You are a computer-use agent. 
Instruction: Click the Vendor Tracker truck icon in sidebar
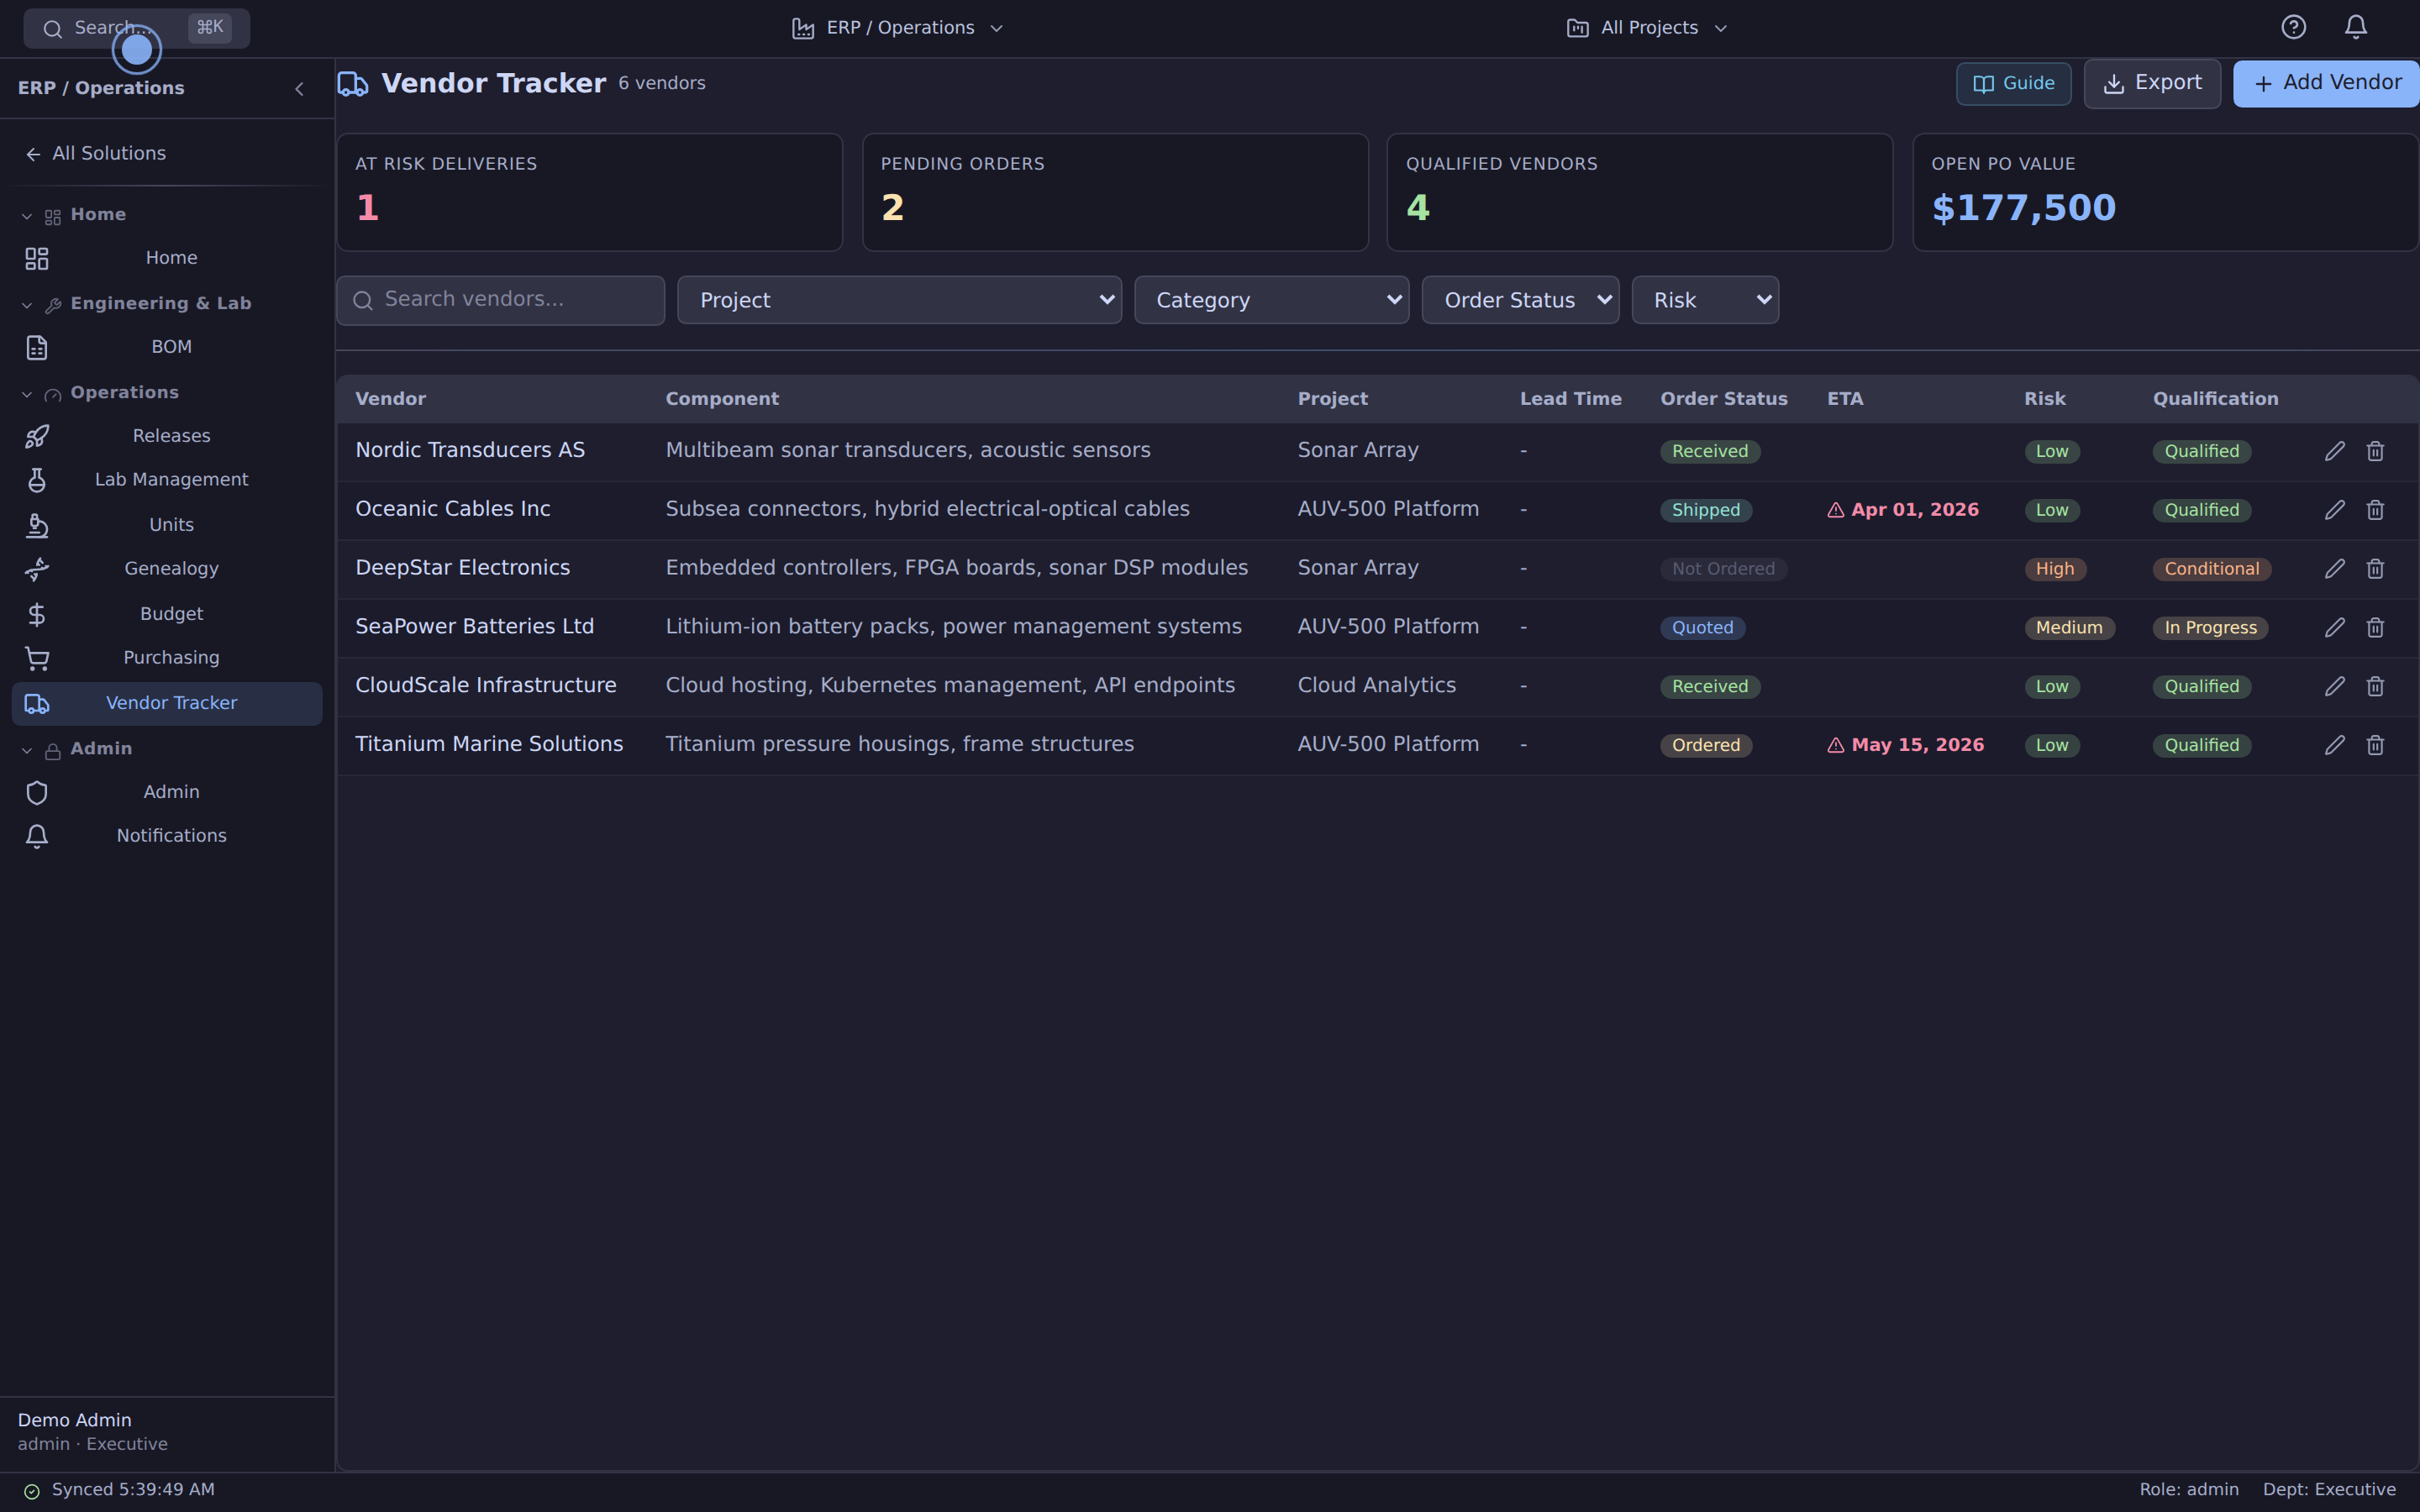click(37, 704)
